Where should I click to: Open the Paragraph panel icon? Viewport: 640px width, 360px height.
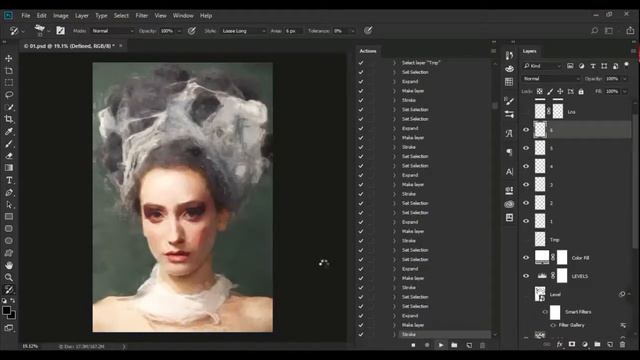point(509,152)
